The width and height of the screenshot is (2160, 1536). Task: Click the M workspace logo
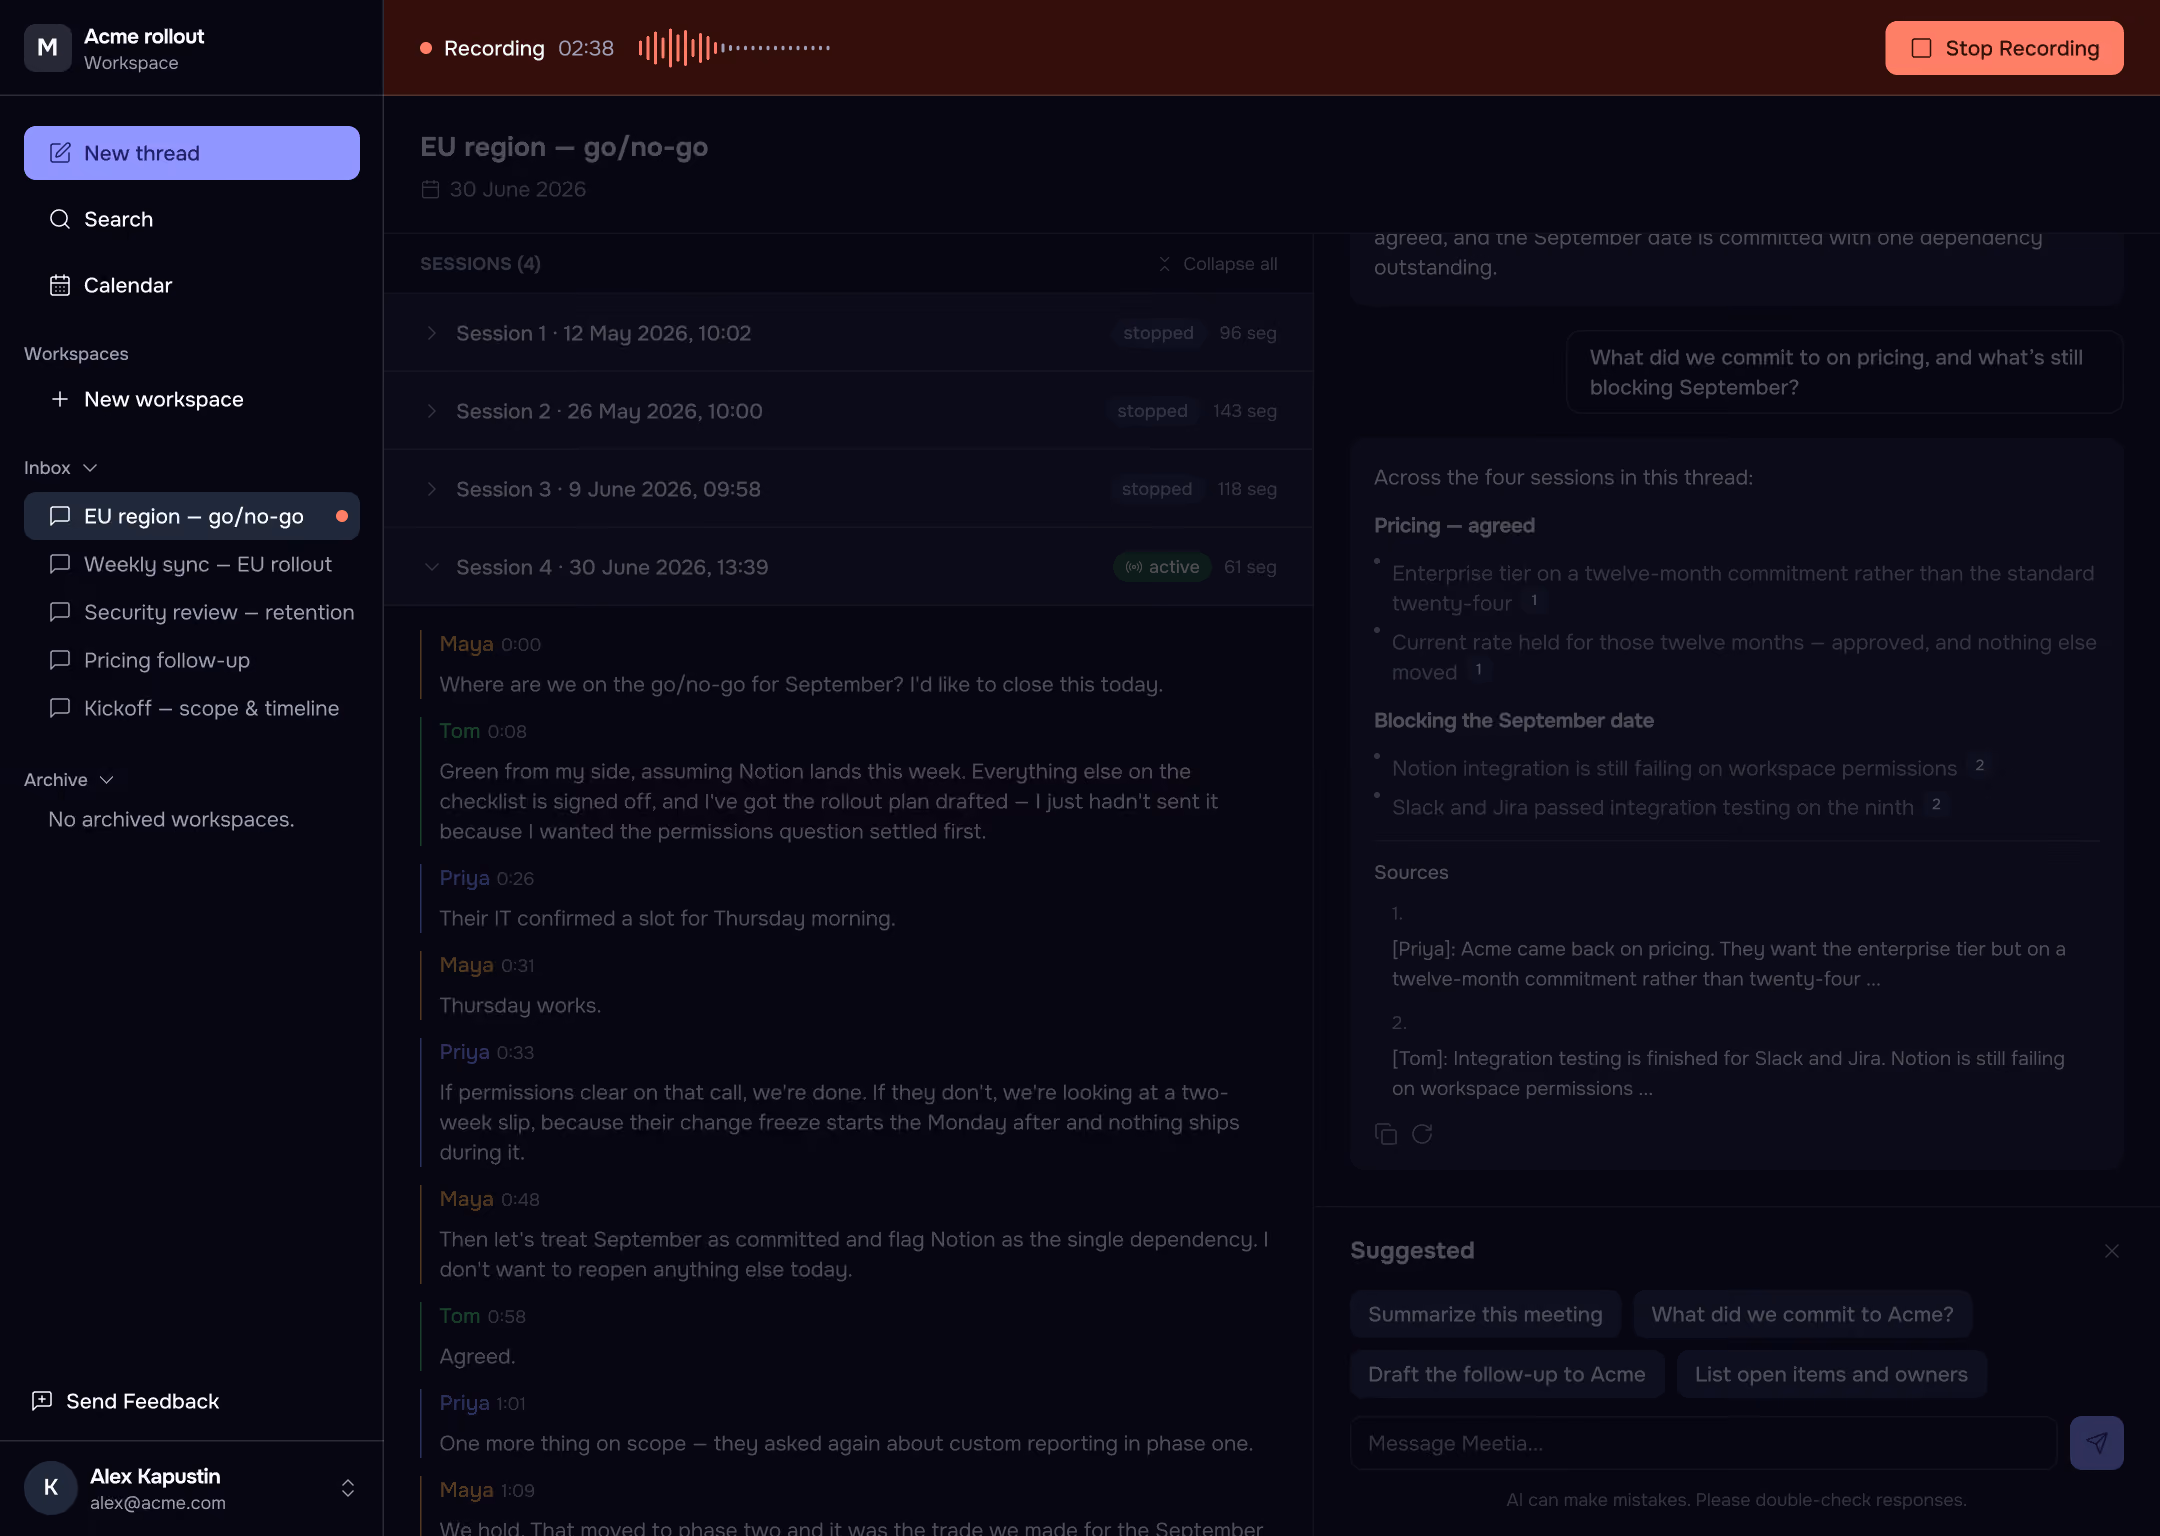coord(48,48)
